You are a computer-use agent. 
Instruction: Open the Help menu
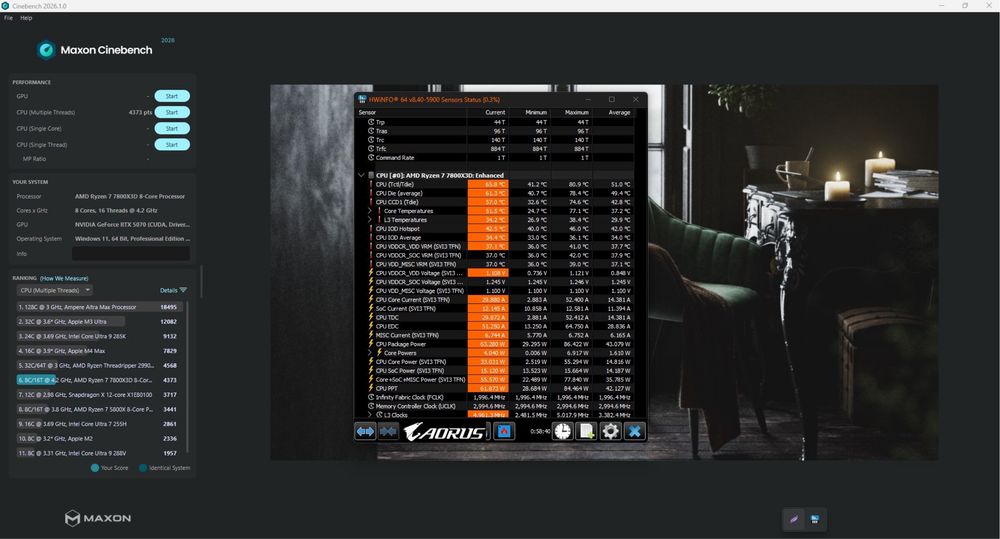[x=26, y=18]
